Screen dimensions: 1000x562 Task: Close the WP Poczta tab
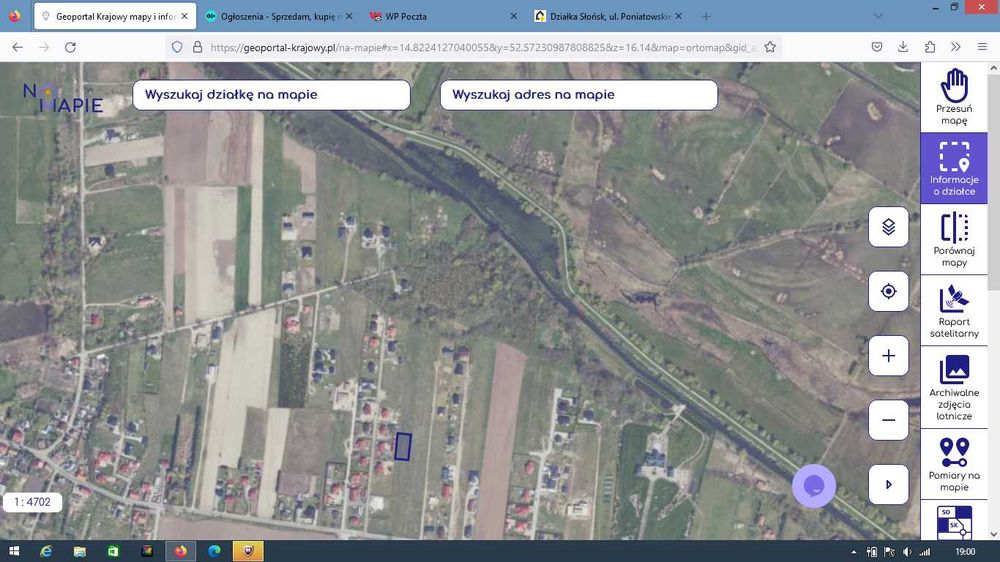(513, 17)
